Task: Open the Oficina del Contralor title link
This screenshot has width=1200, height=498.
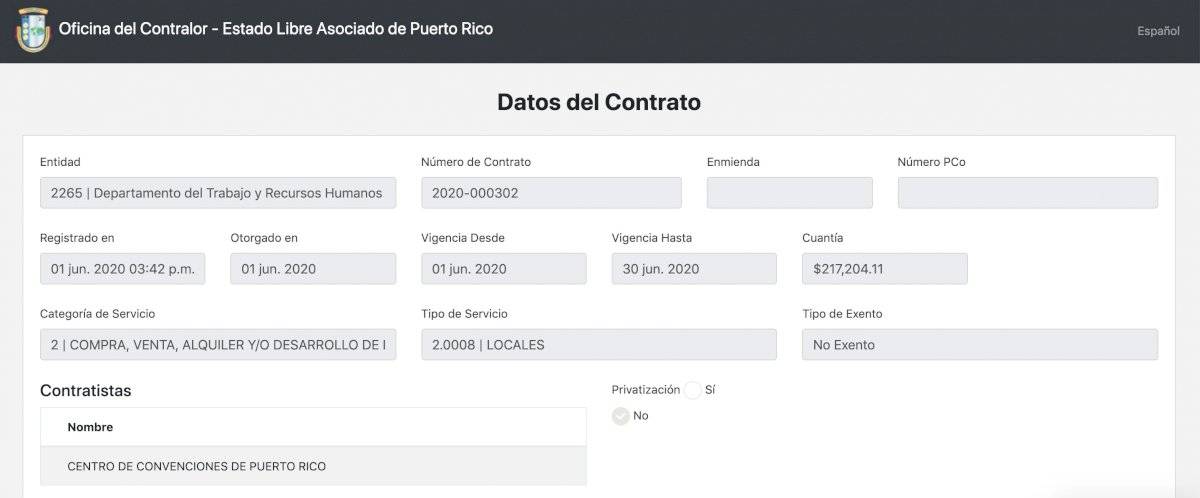Action: click(x=276, y=29)
